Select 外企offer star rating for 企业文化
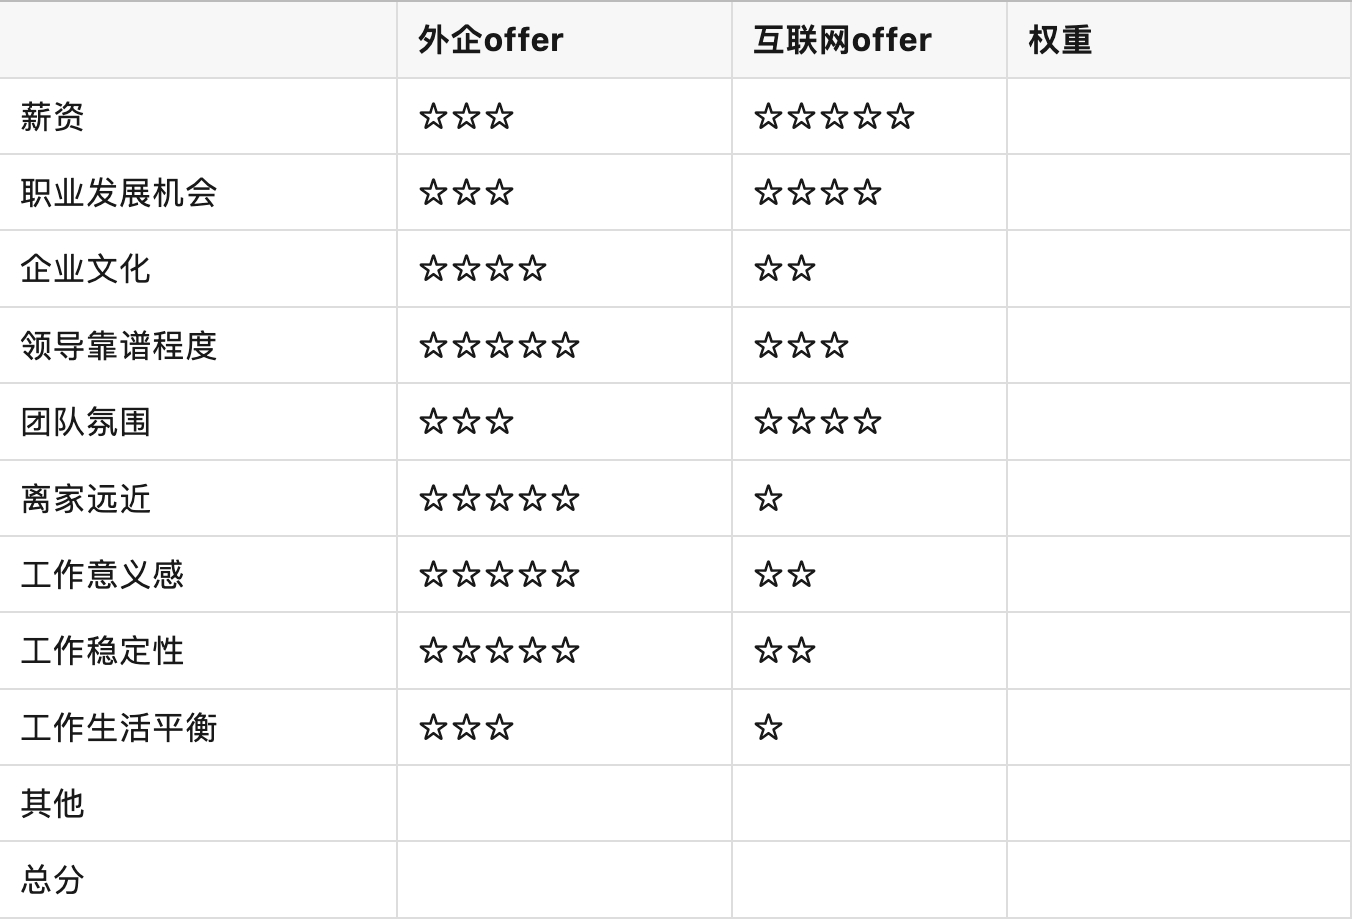The image size is (1354, 922). (x=483, y=269)
